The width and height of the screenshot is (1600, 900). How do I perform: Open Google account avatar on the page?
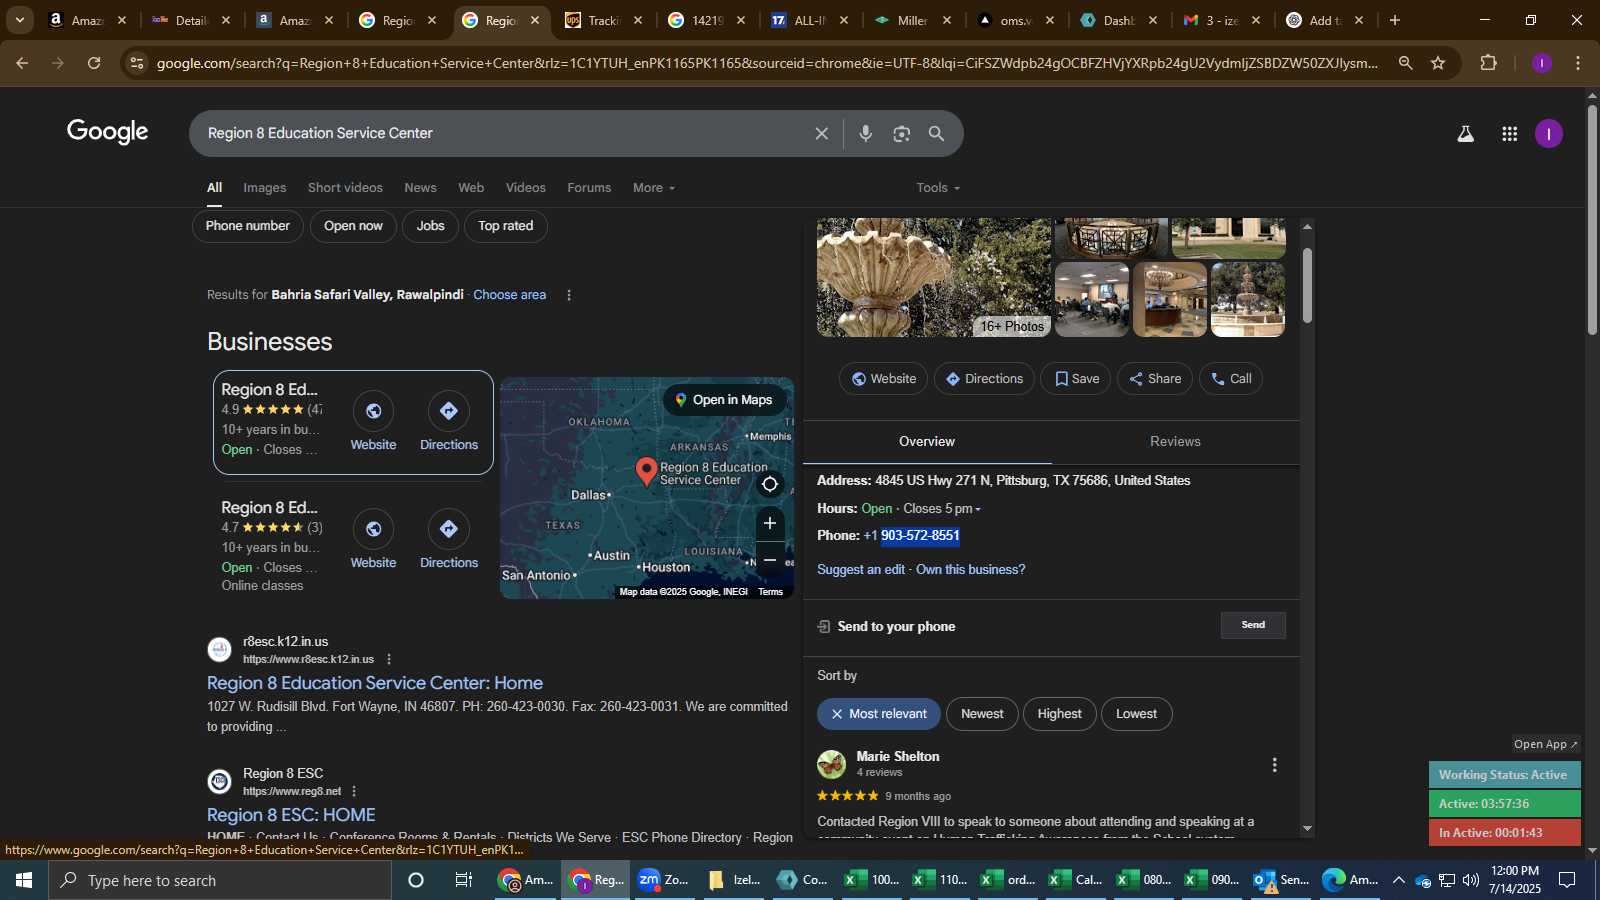click(1549, 134)
